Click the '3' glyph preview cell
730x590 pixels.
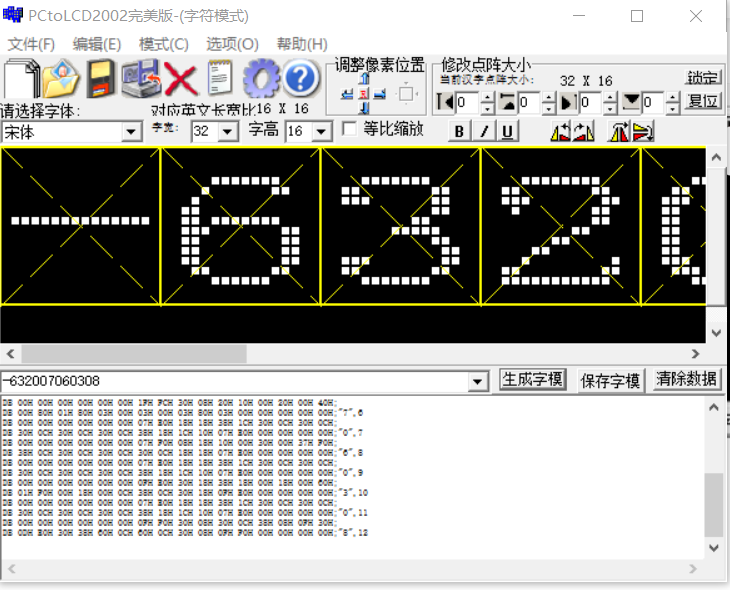coord(401,226)
